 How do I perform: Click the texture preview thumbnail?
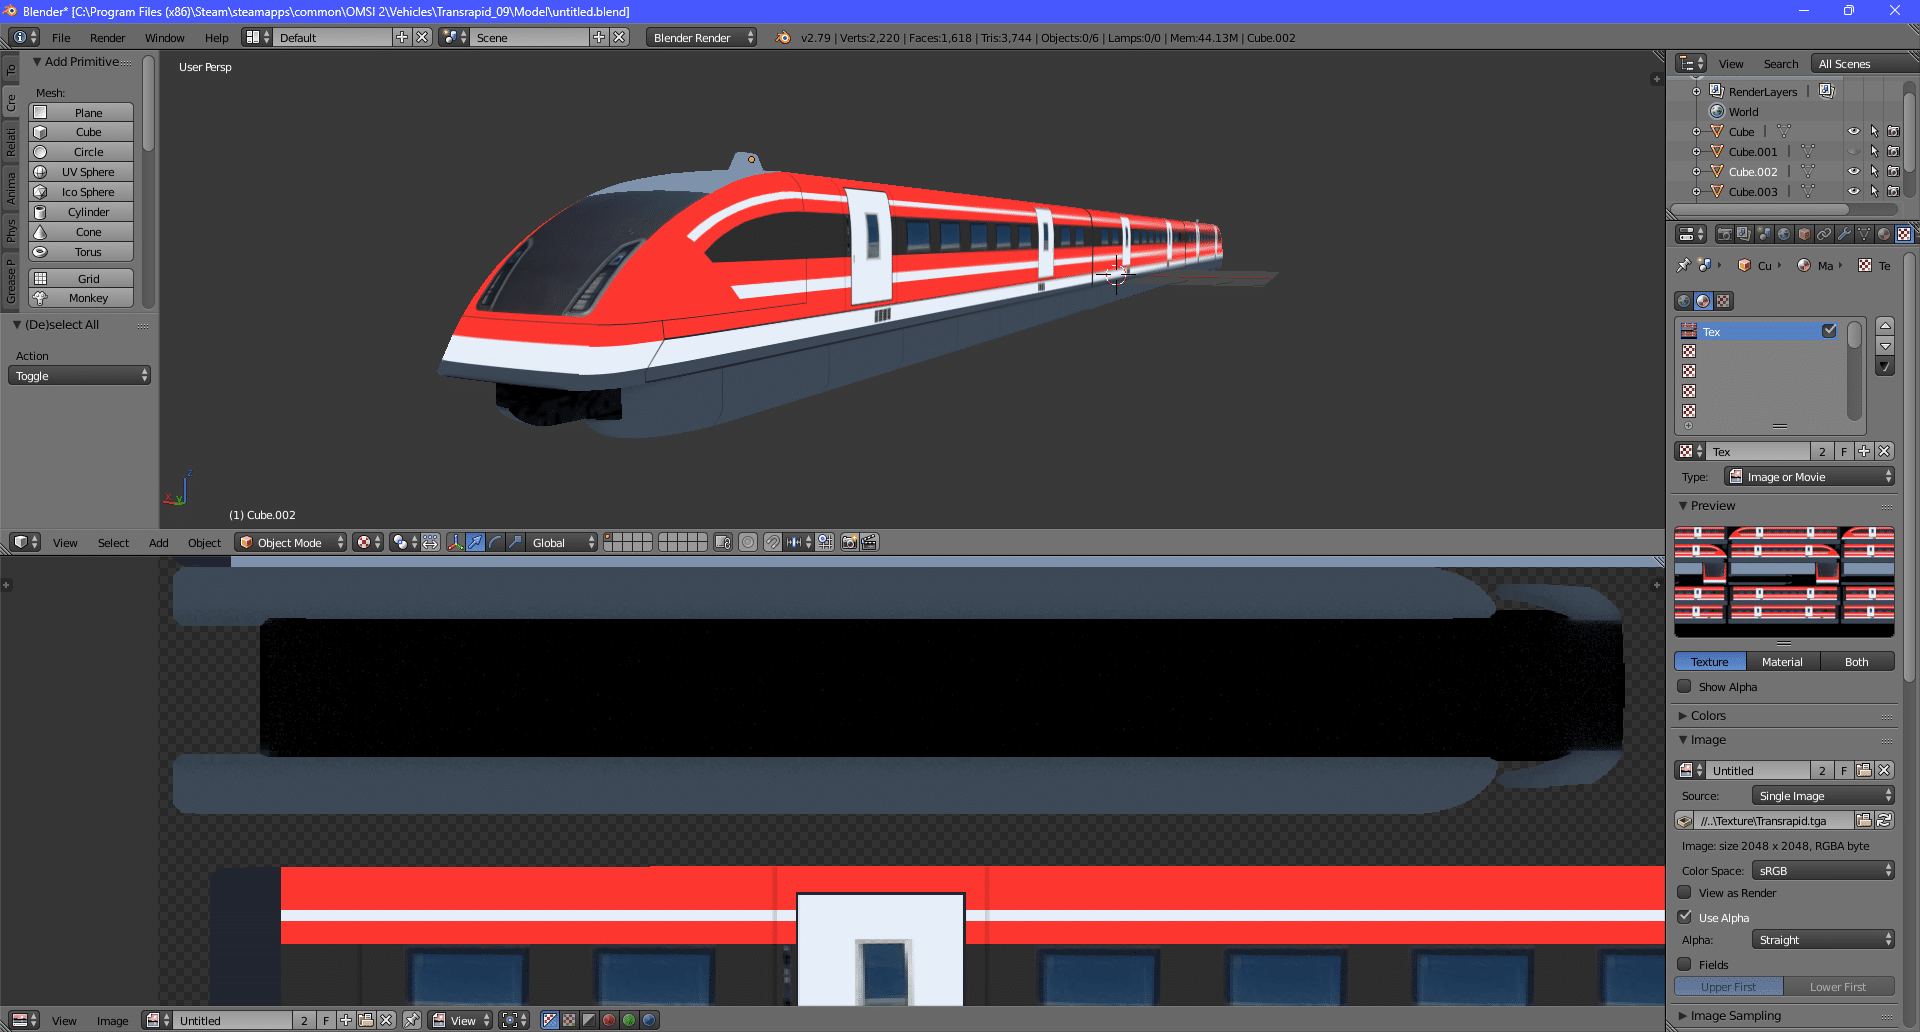click(1784, 581)
